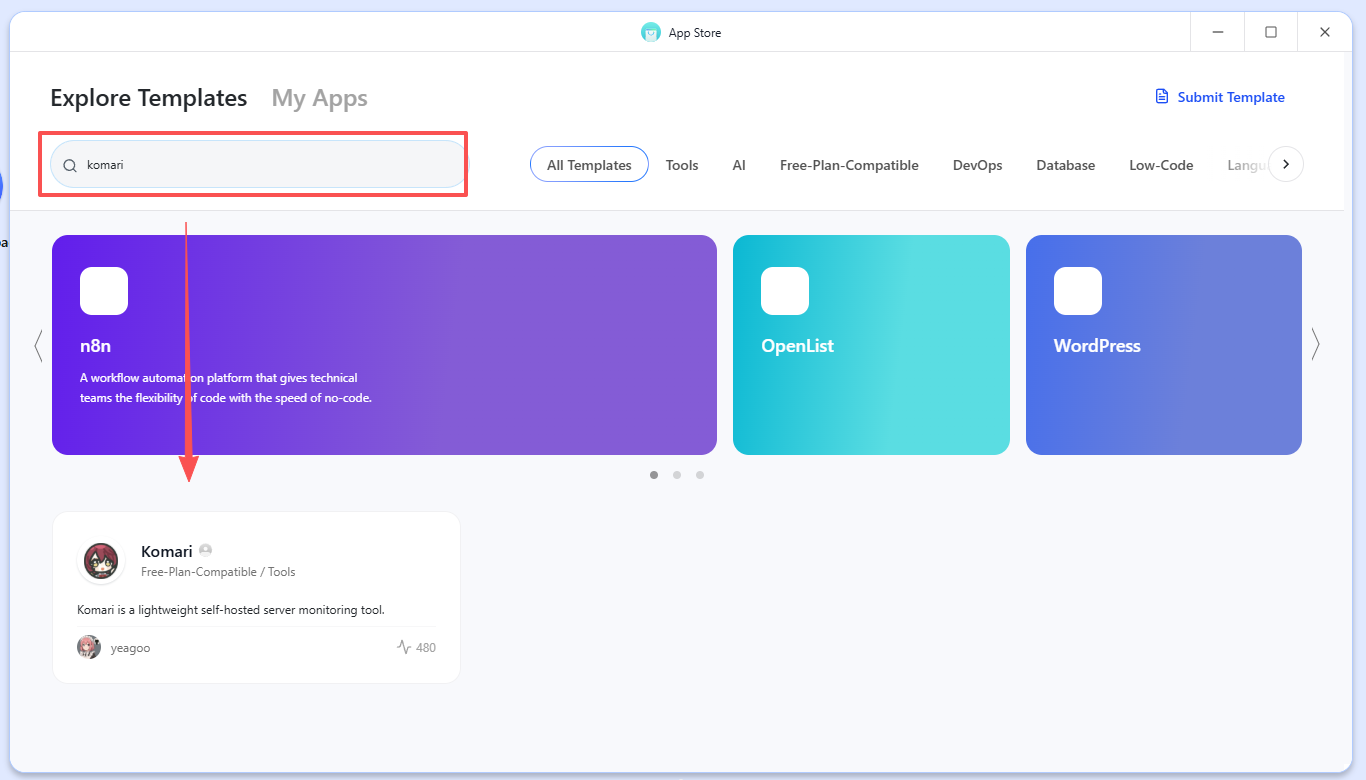This screenshot has height=780, width=1366.
Task: Click the Komari app avatar icon
Action: [x=101, y=561]
